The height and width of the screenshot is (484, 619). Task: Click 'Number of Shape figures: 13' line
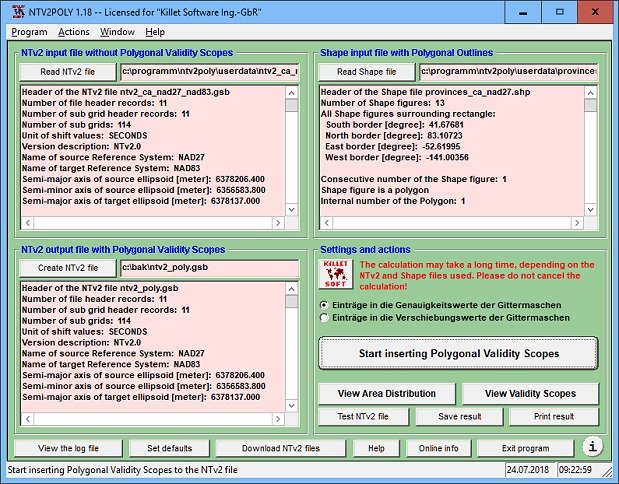383,103
